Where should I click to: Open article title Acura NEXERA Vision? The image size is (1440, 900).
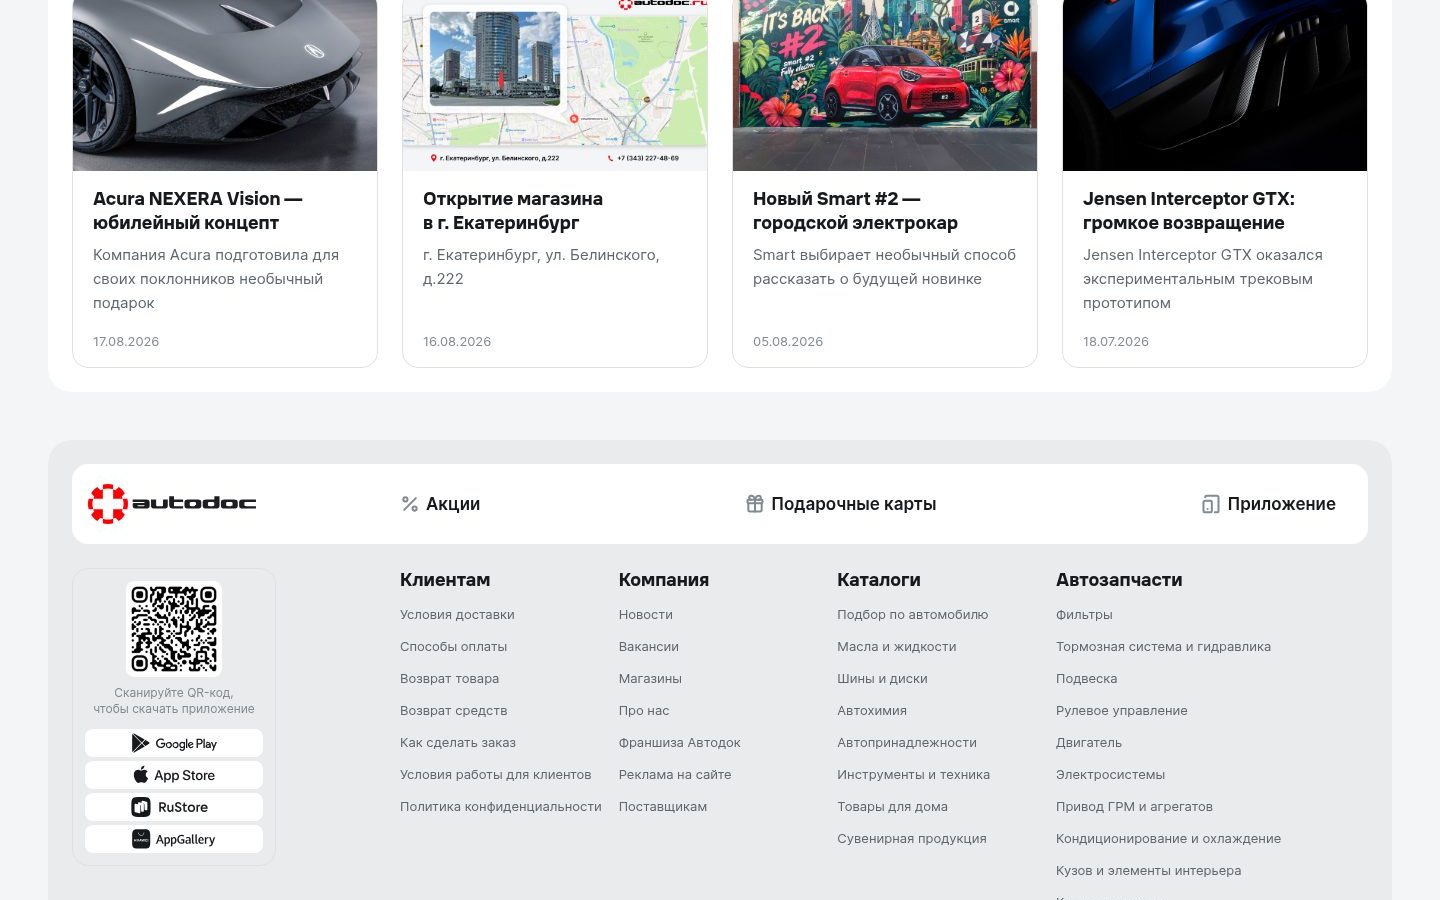[x=198, y=211]
